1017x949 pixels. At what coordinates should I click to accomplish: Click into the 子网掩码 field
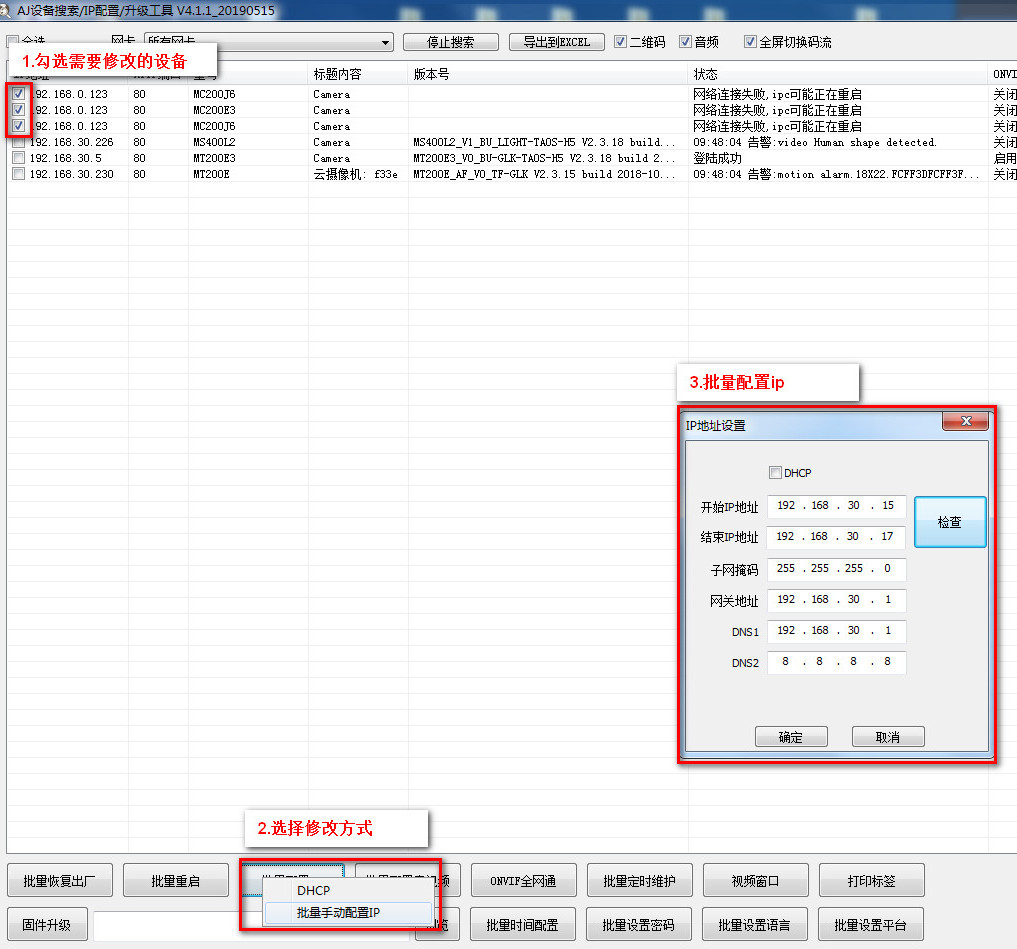pyautogui.click(x=836, y=569)
